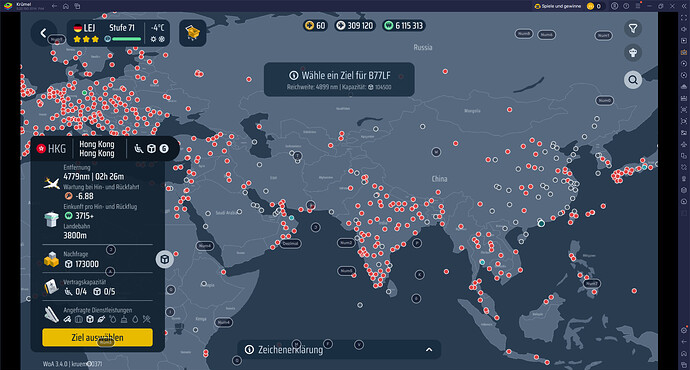Confirm with the Ziel auswählen button
Screen dimensions: 690x370
click(x=97, y=337)
